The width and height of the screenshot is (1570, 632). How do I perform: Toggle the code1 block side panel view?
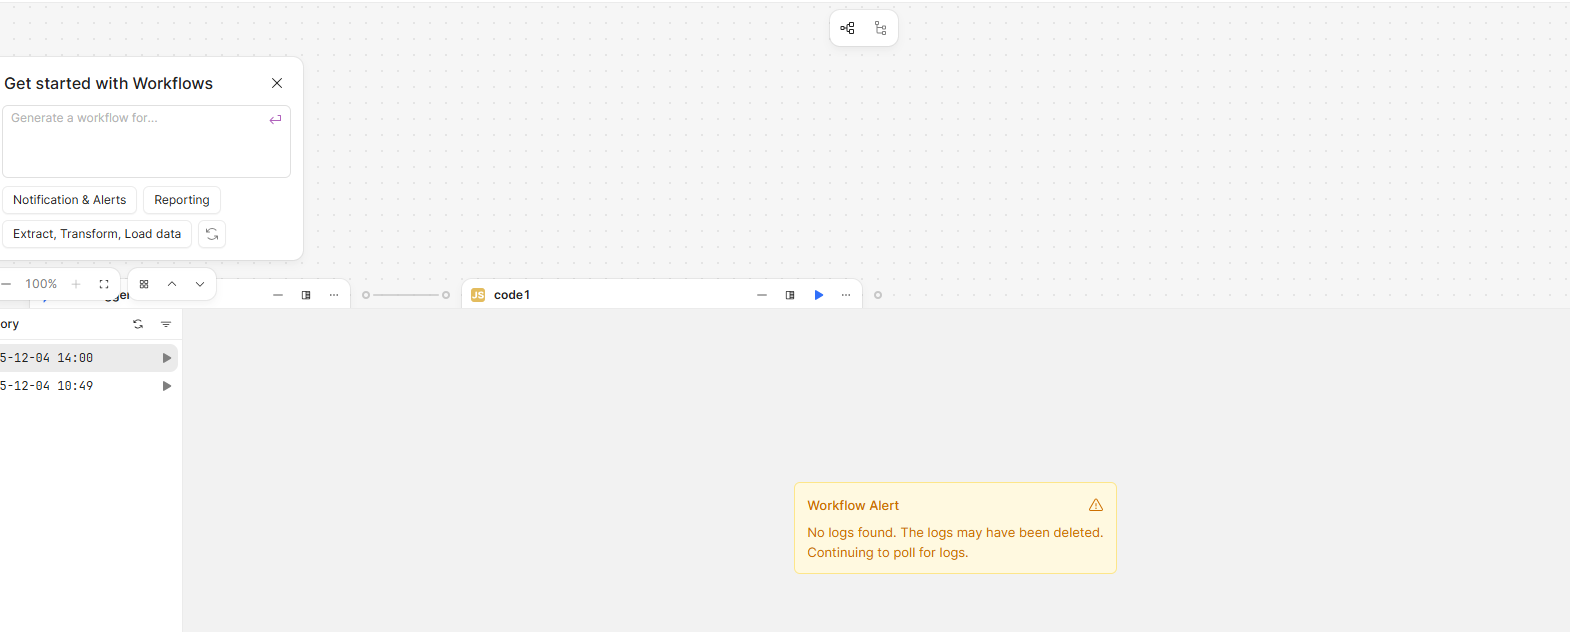(790, 295)
